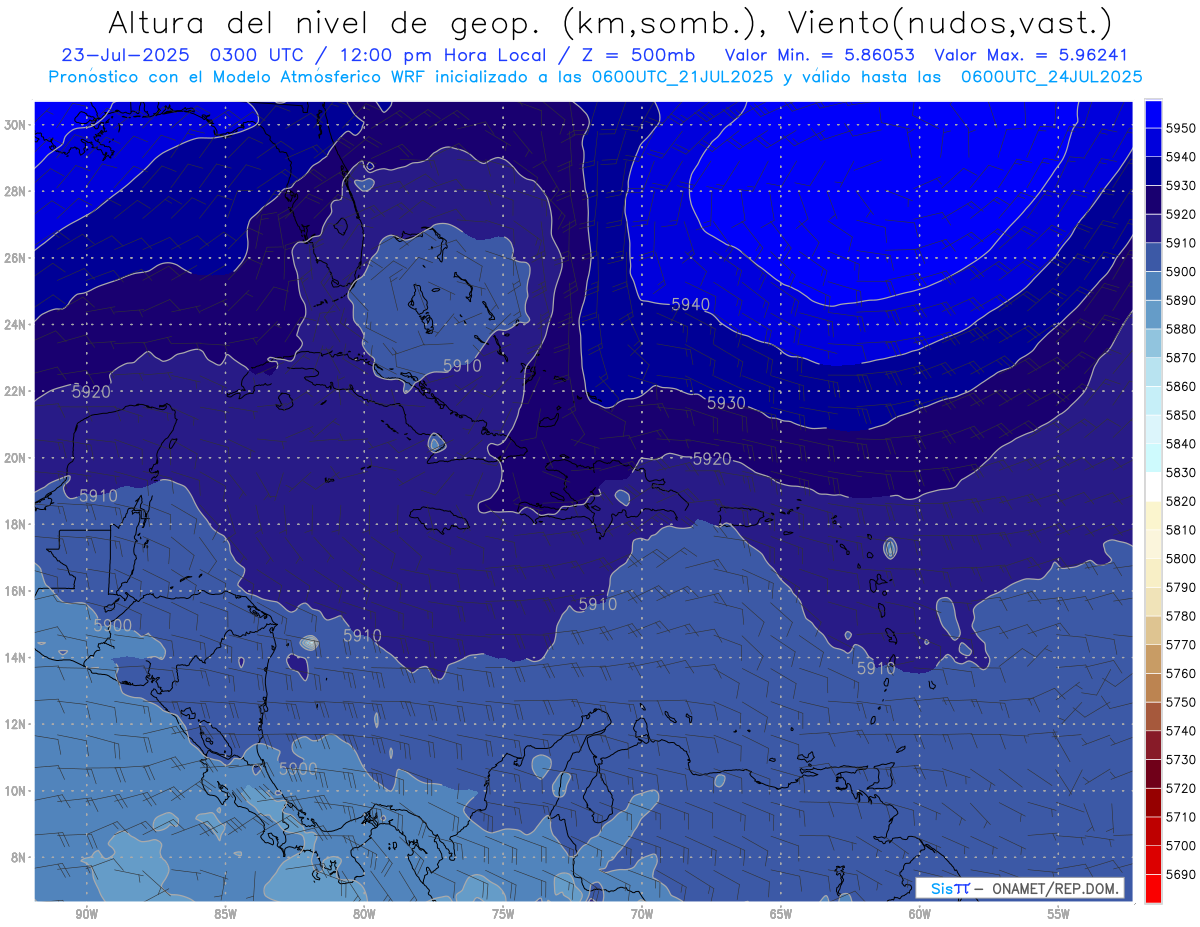Click the 12N latitude axis label
The height and width of the screenshot is (927, 1200).
tap(16, 724)
